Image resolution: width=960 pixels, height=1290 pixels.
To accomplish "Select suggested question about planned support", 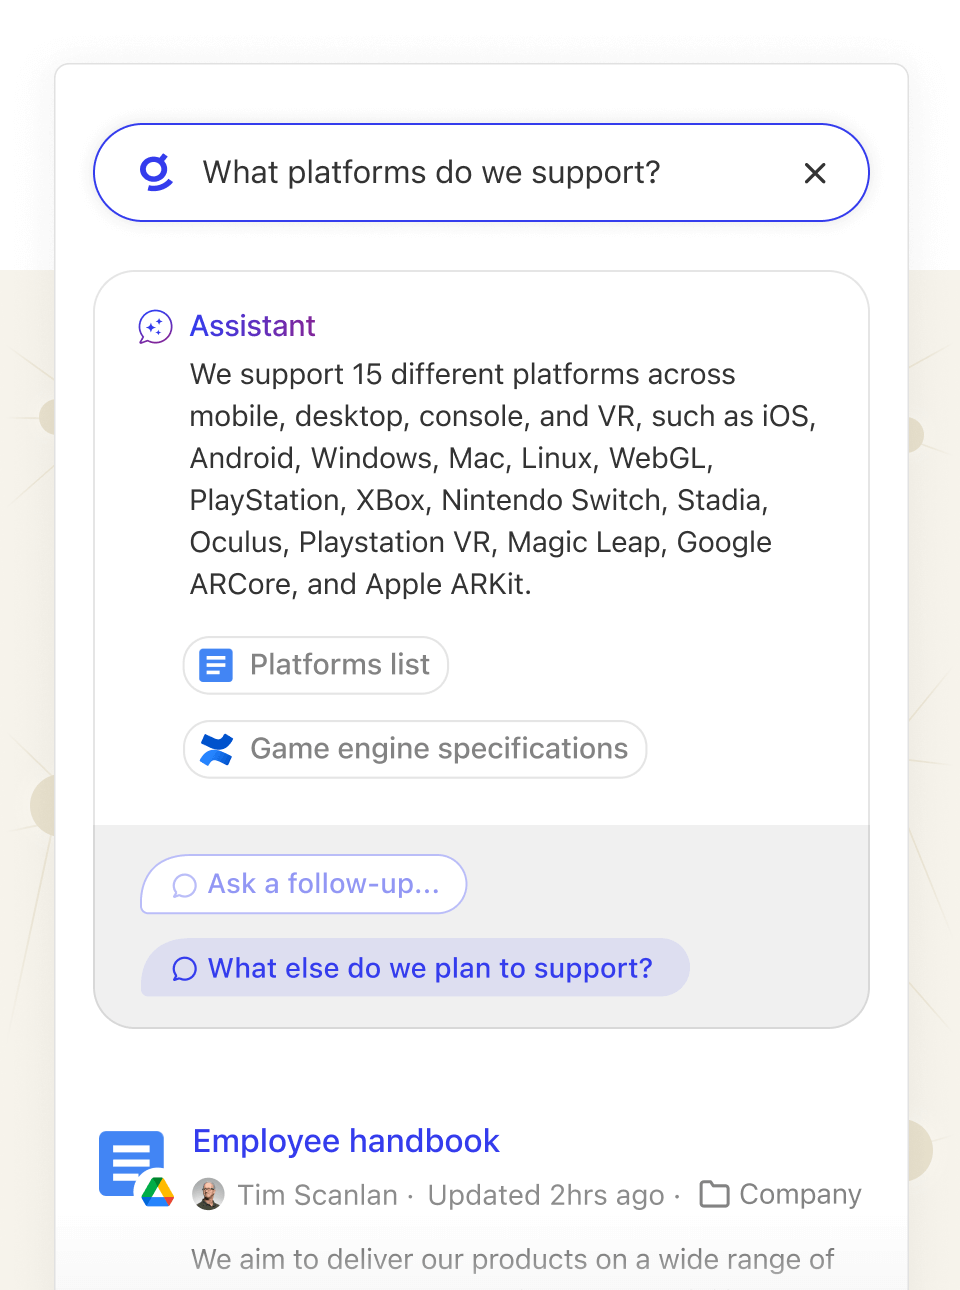I will [x=430, y=968].
